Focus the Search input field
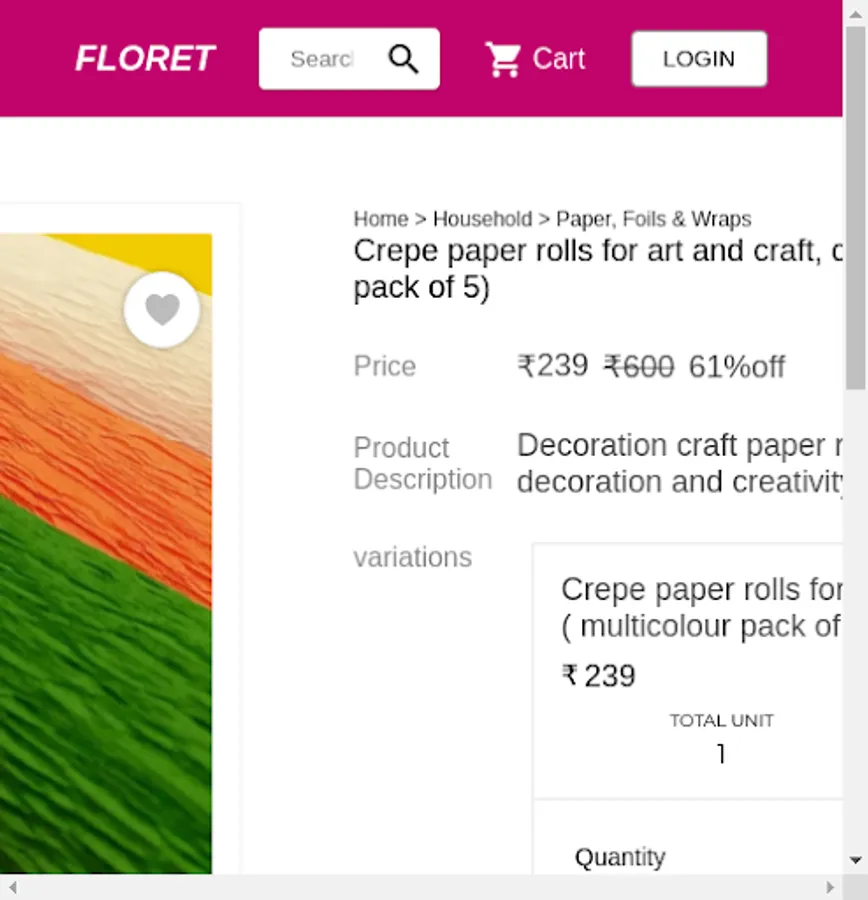The height and width of the screenshot is (900, 868). pos(323,59)
